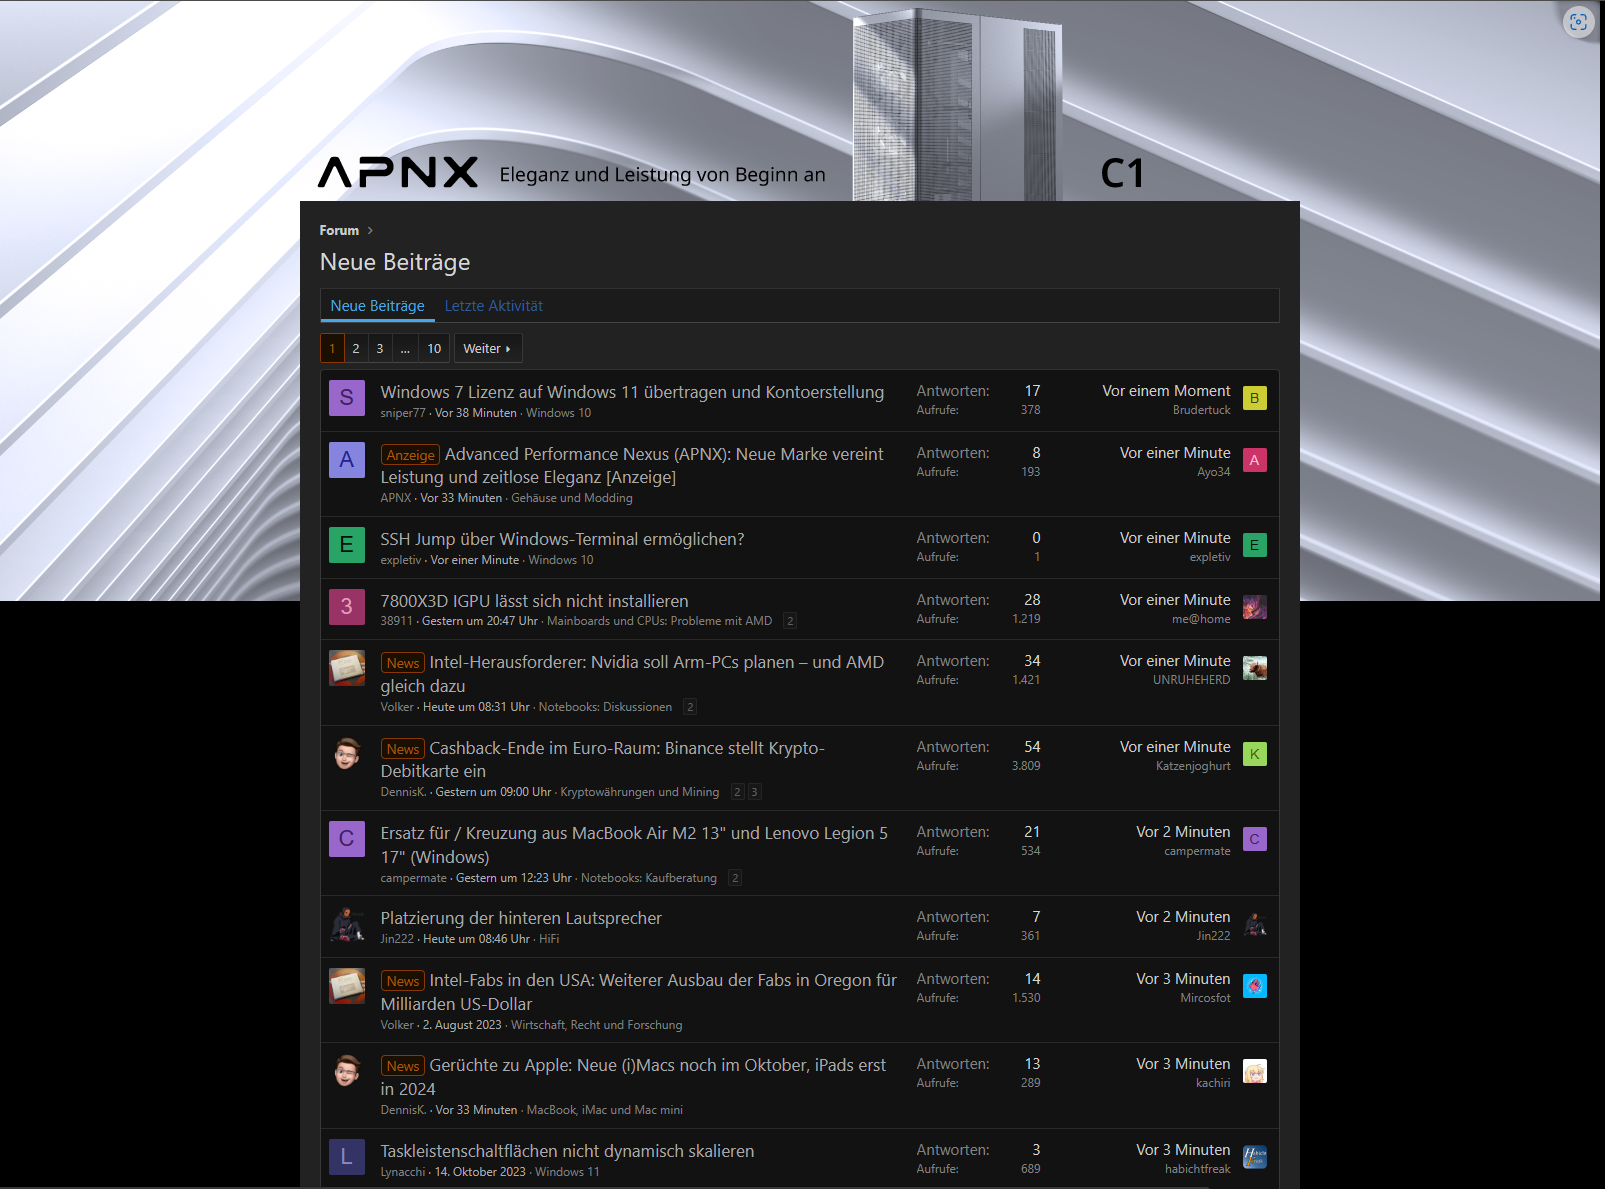Image resolution: width=1605 pixels, height=1189 pixels.
Task: Open the Anzeige label on the APNX post
Action: coord(410,454)
